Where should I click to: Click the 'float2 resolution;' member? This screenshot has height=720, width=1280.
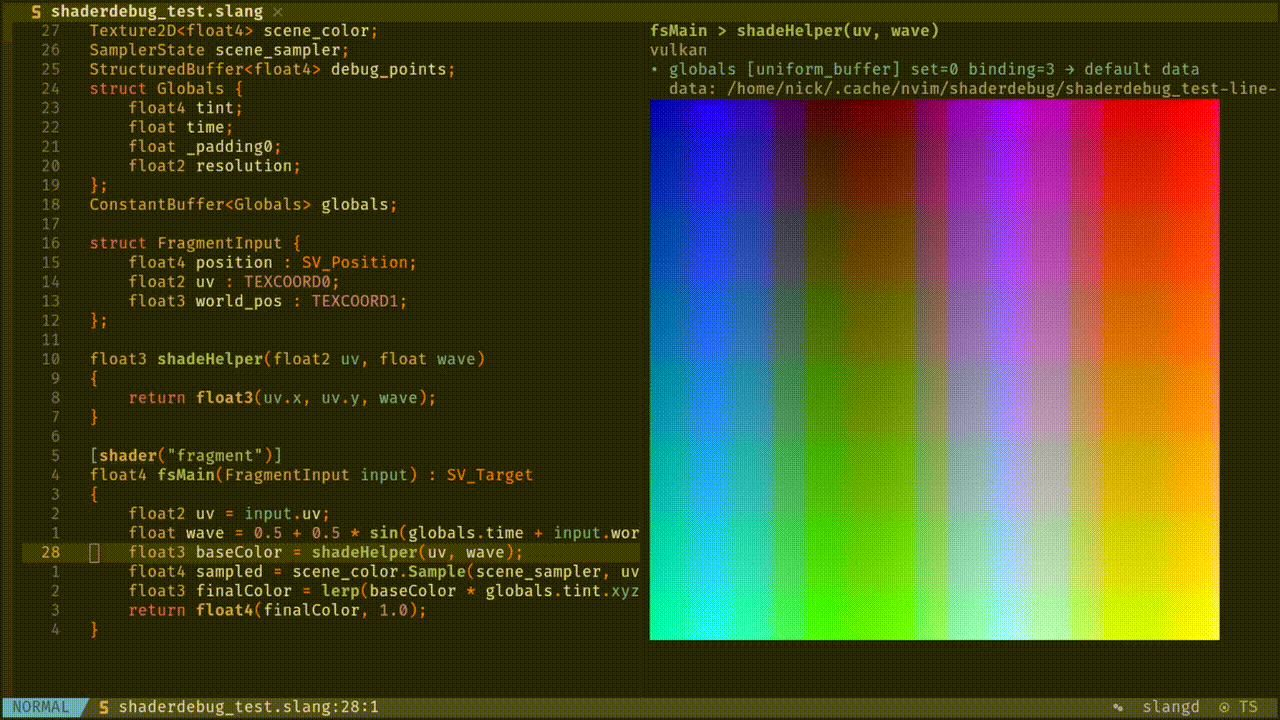pos(215,166)
